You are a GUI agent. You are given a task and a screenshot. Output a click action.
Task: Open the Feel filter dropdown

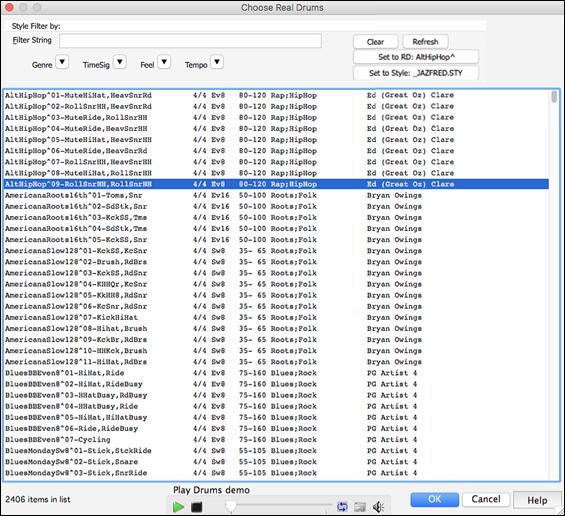click(164, 62)
